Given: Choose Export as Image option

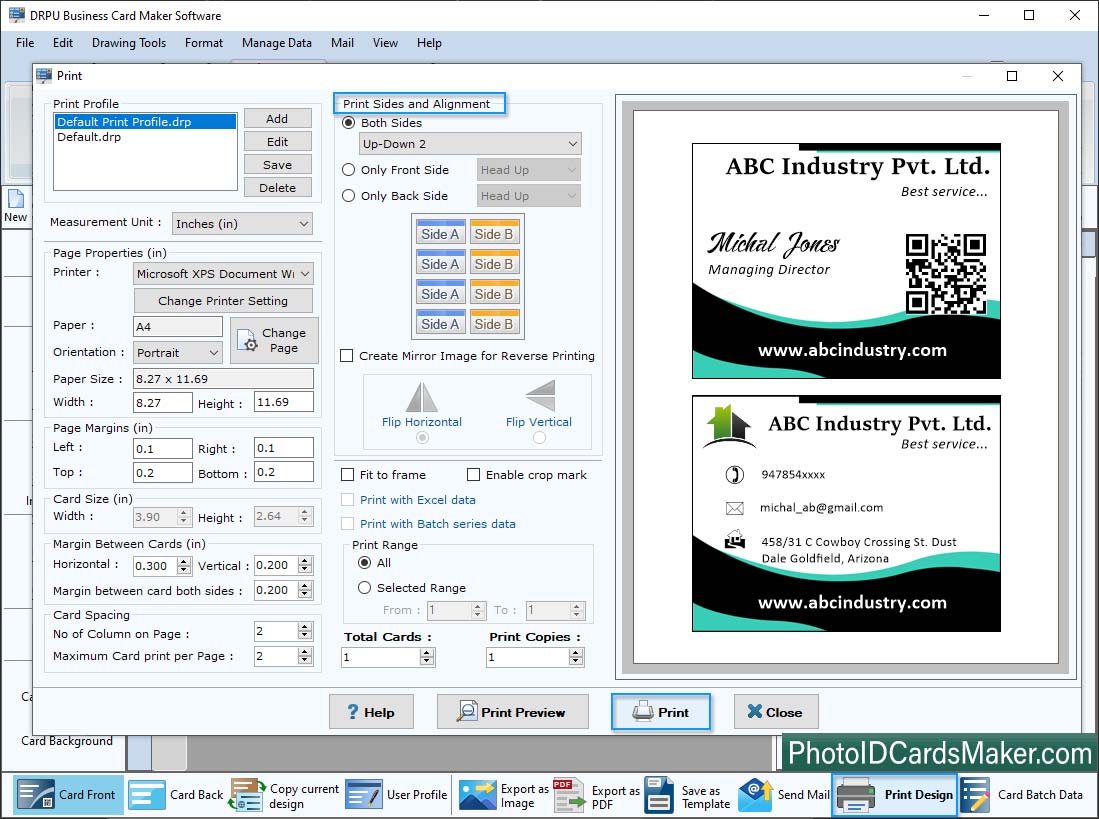Looking at the screenshot, I should click(x=504, y=796).
